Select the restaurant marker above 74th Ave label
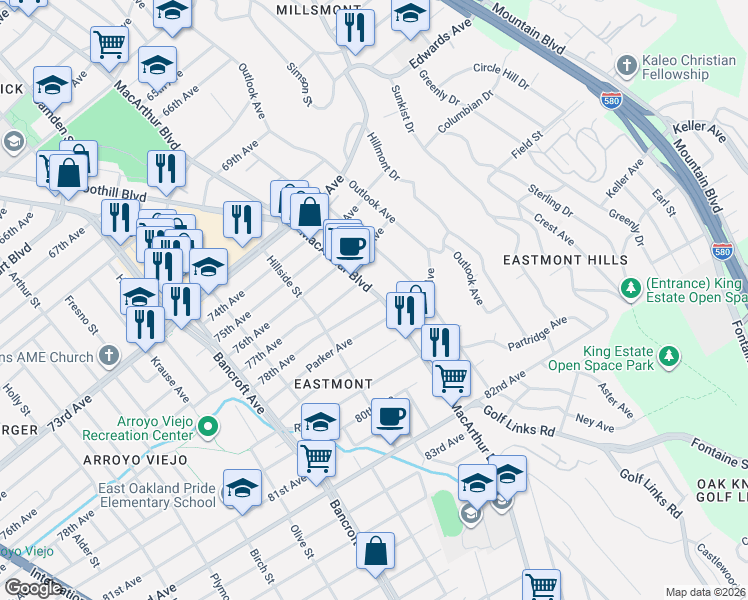The width and height of the screenshot is (748, 600). pos(181,302)
